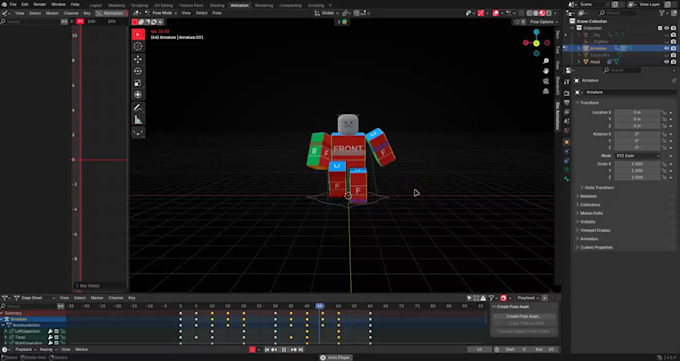Image resolution: width=680 pixels, height=361 pixels.
Task: Open the Render properties tab icon
Action: pos(566,93)
